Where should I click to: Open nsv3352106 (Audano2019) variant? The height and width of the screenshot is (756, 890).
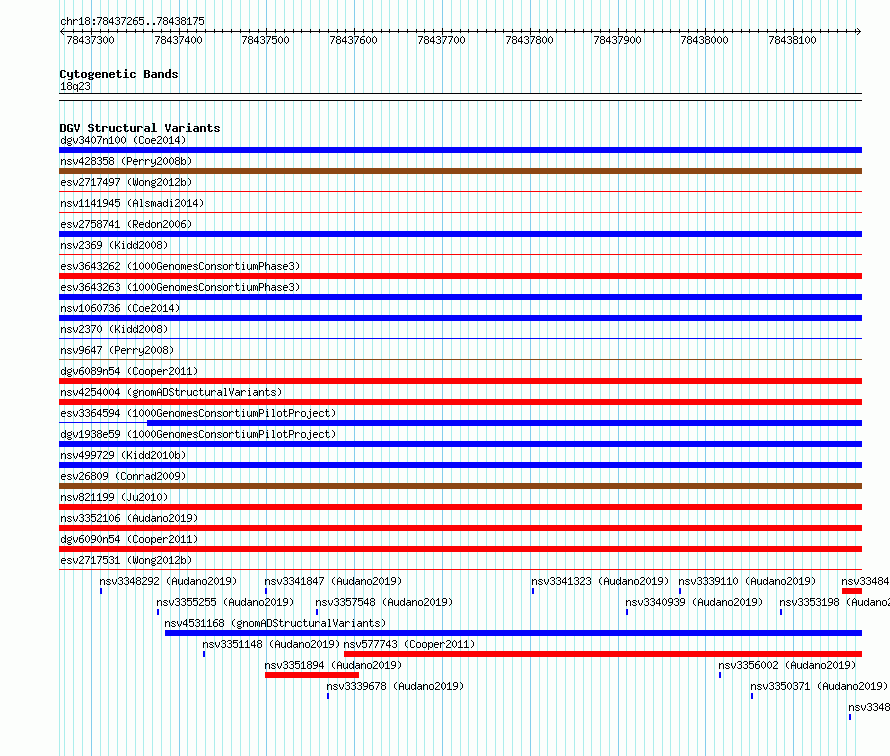129,518
